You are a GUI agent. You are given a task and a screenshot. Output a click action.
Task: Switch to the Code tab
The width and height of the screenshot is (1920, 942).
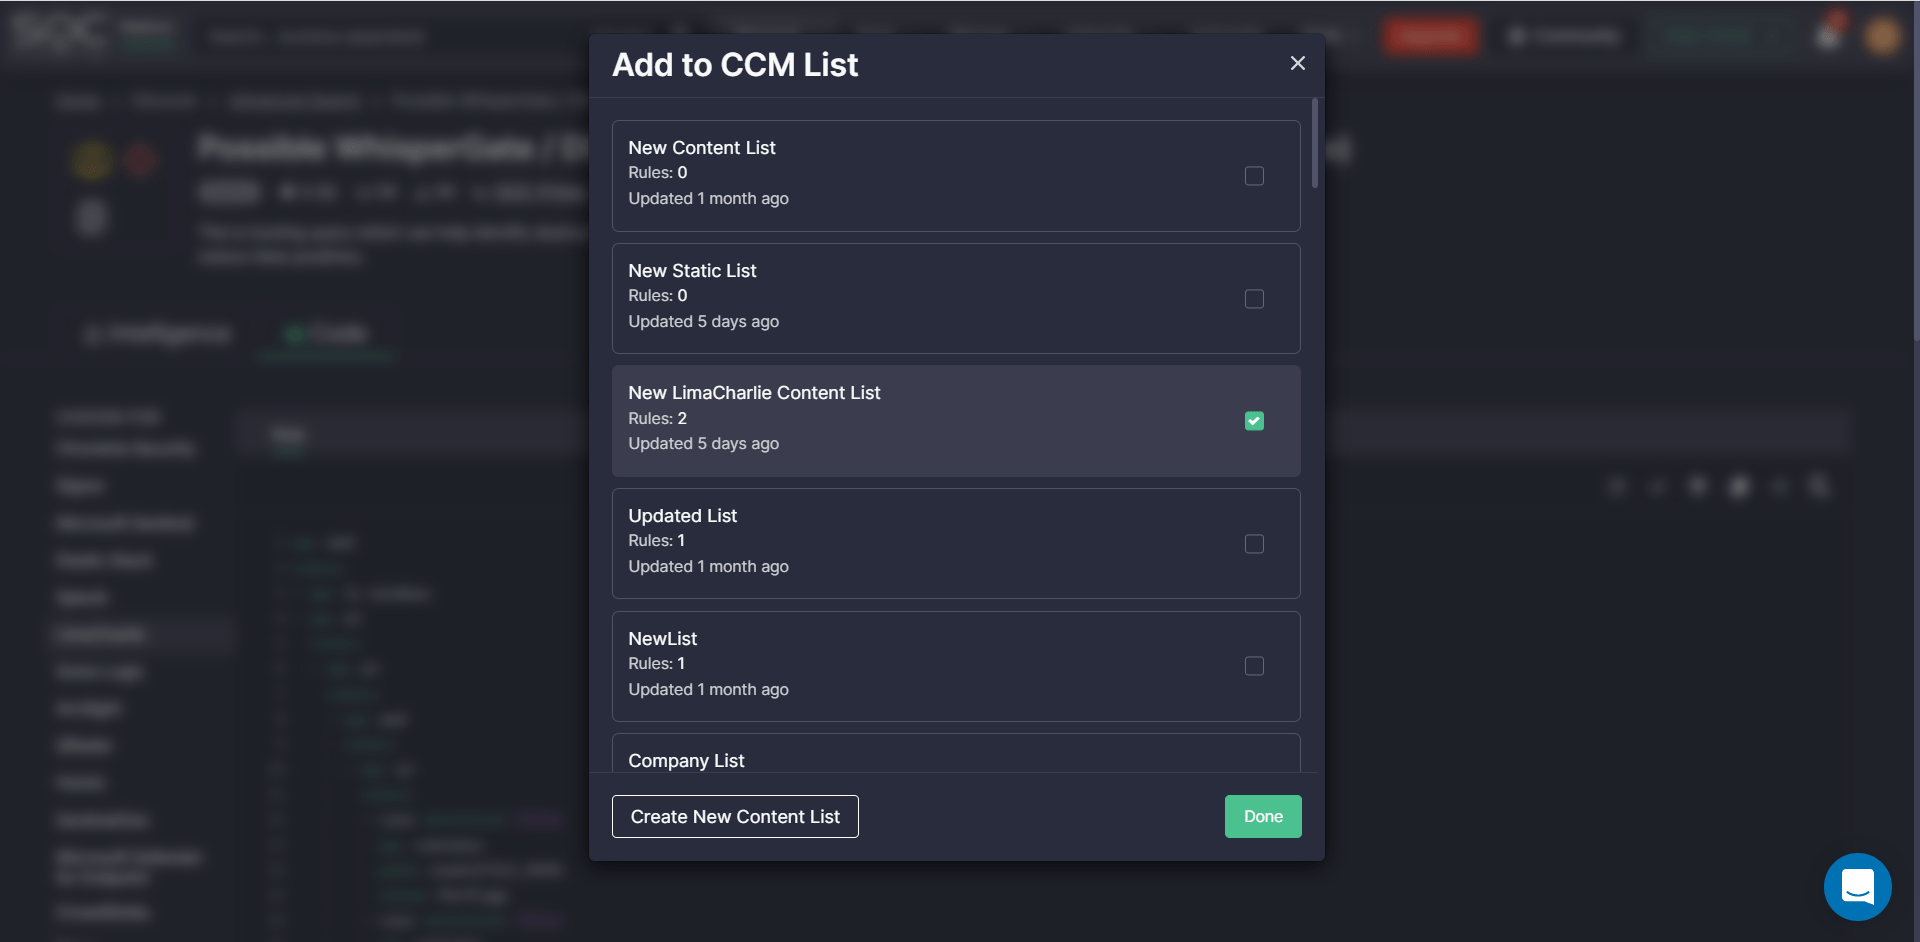pyautogui.click(x=327, y=334)
